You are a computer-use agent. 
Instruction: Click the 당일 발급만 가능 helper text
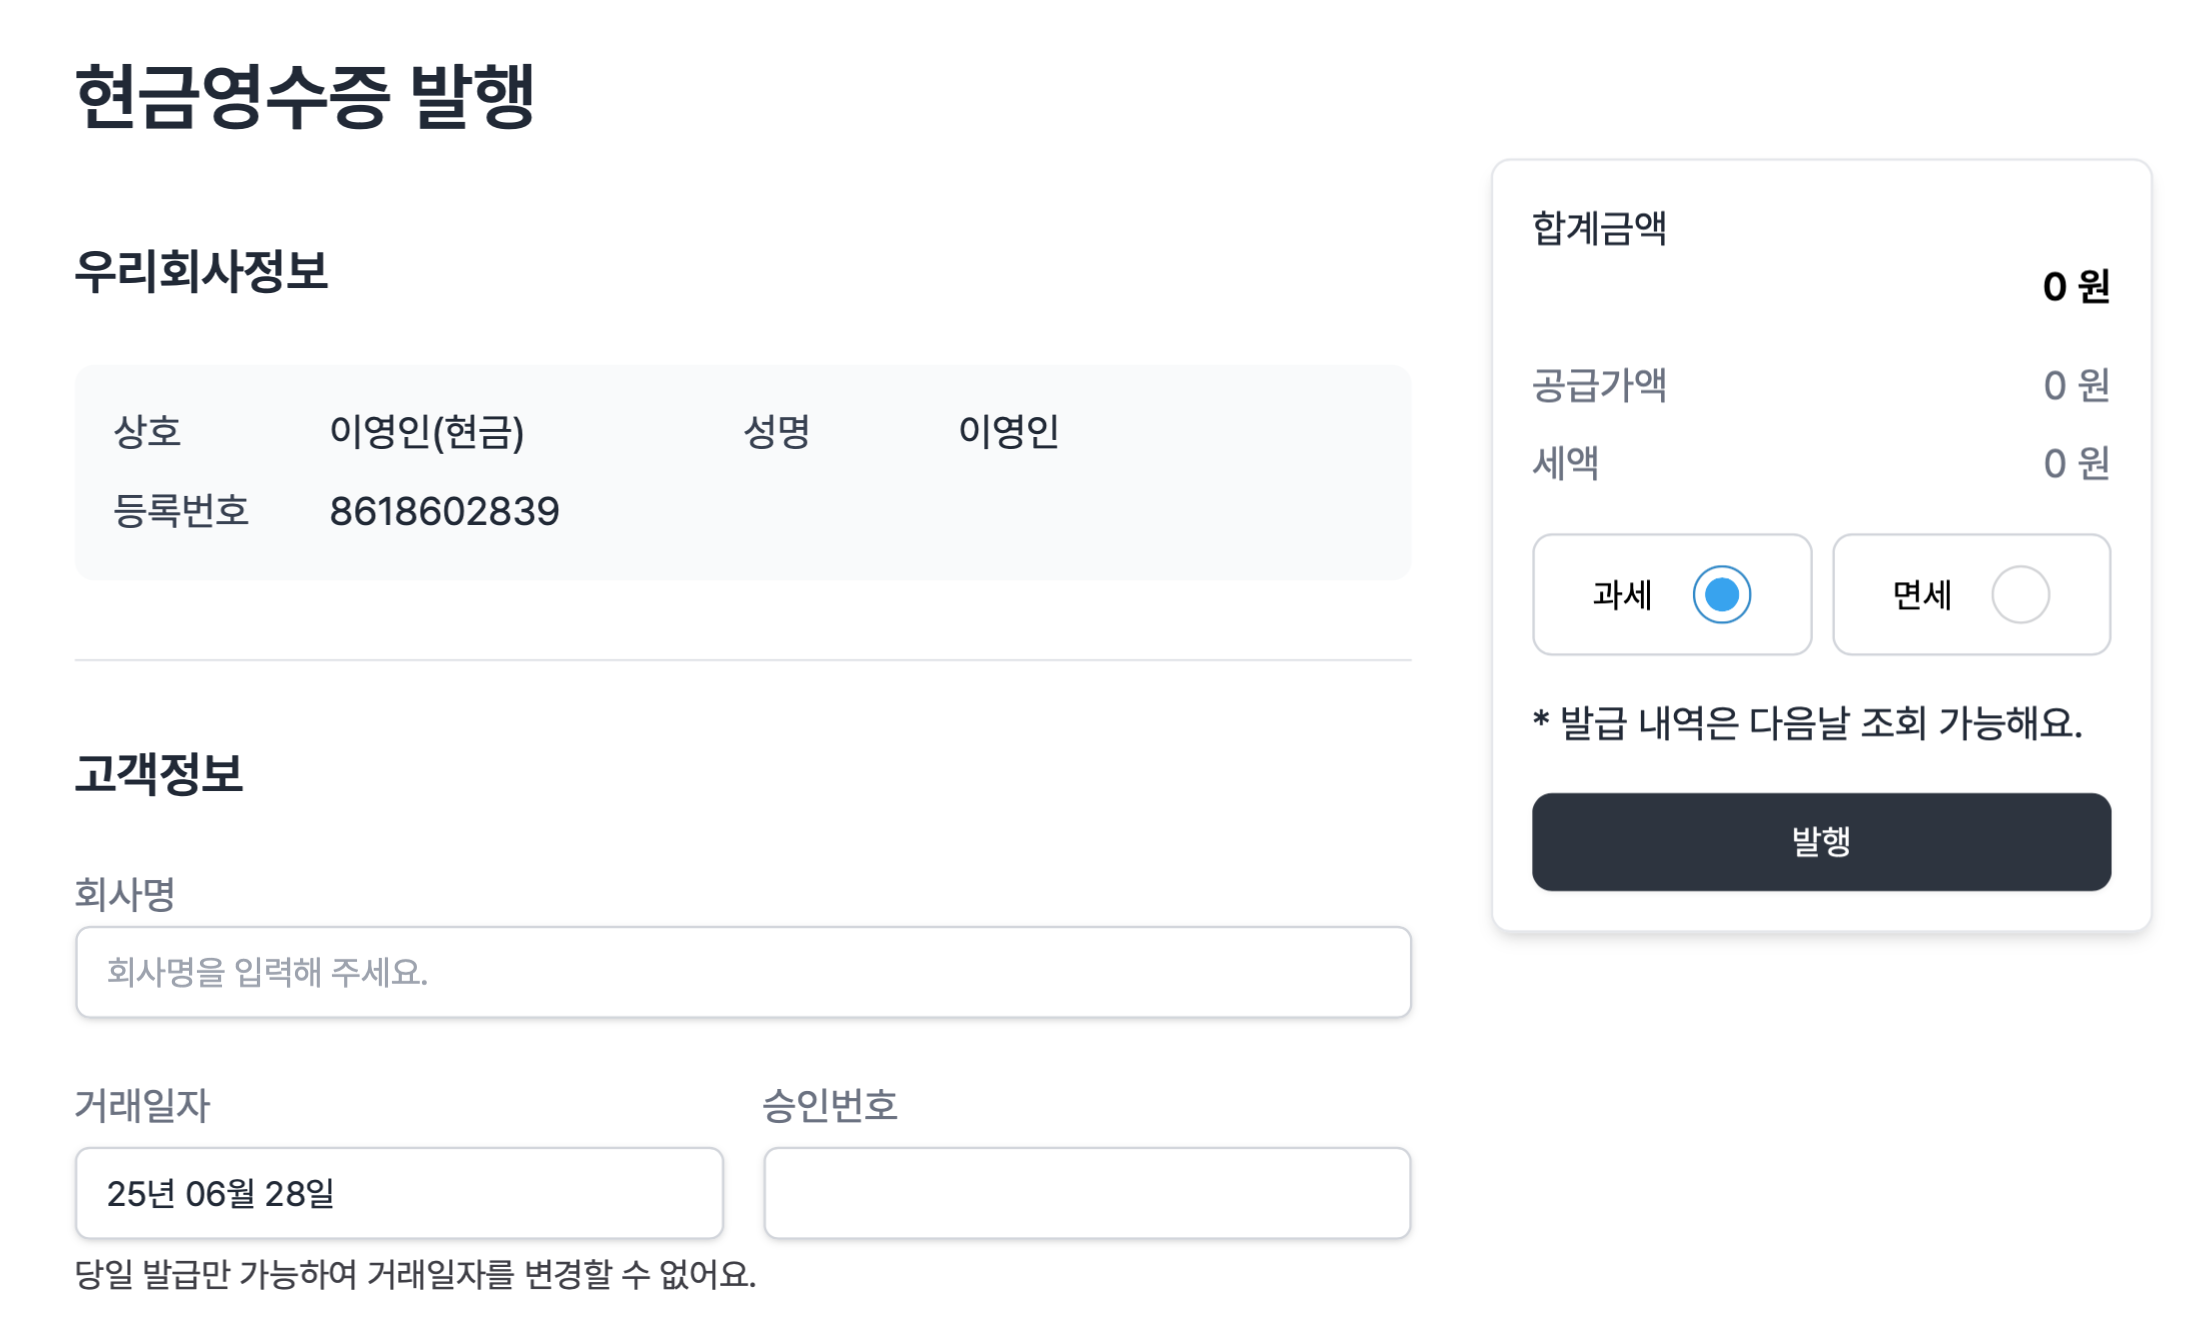tap(415, 1274)
